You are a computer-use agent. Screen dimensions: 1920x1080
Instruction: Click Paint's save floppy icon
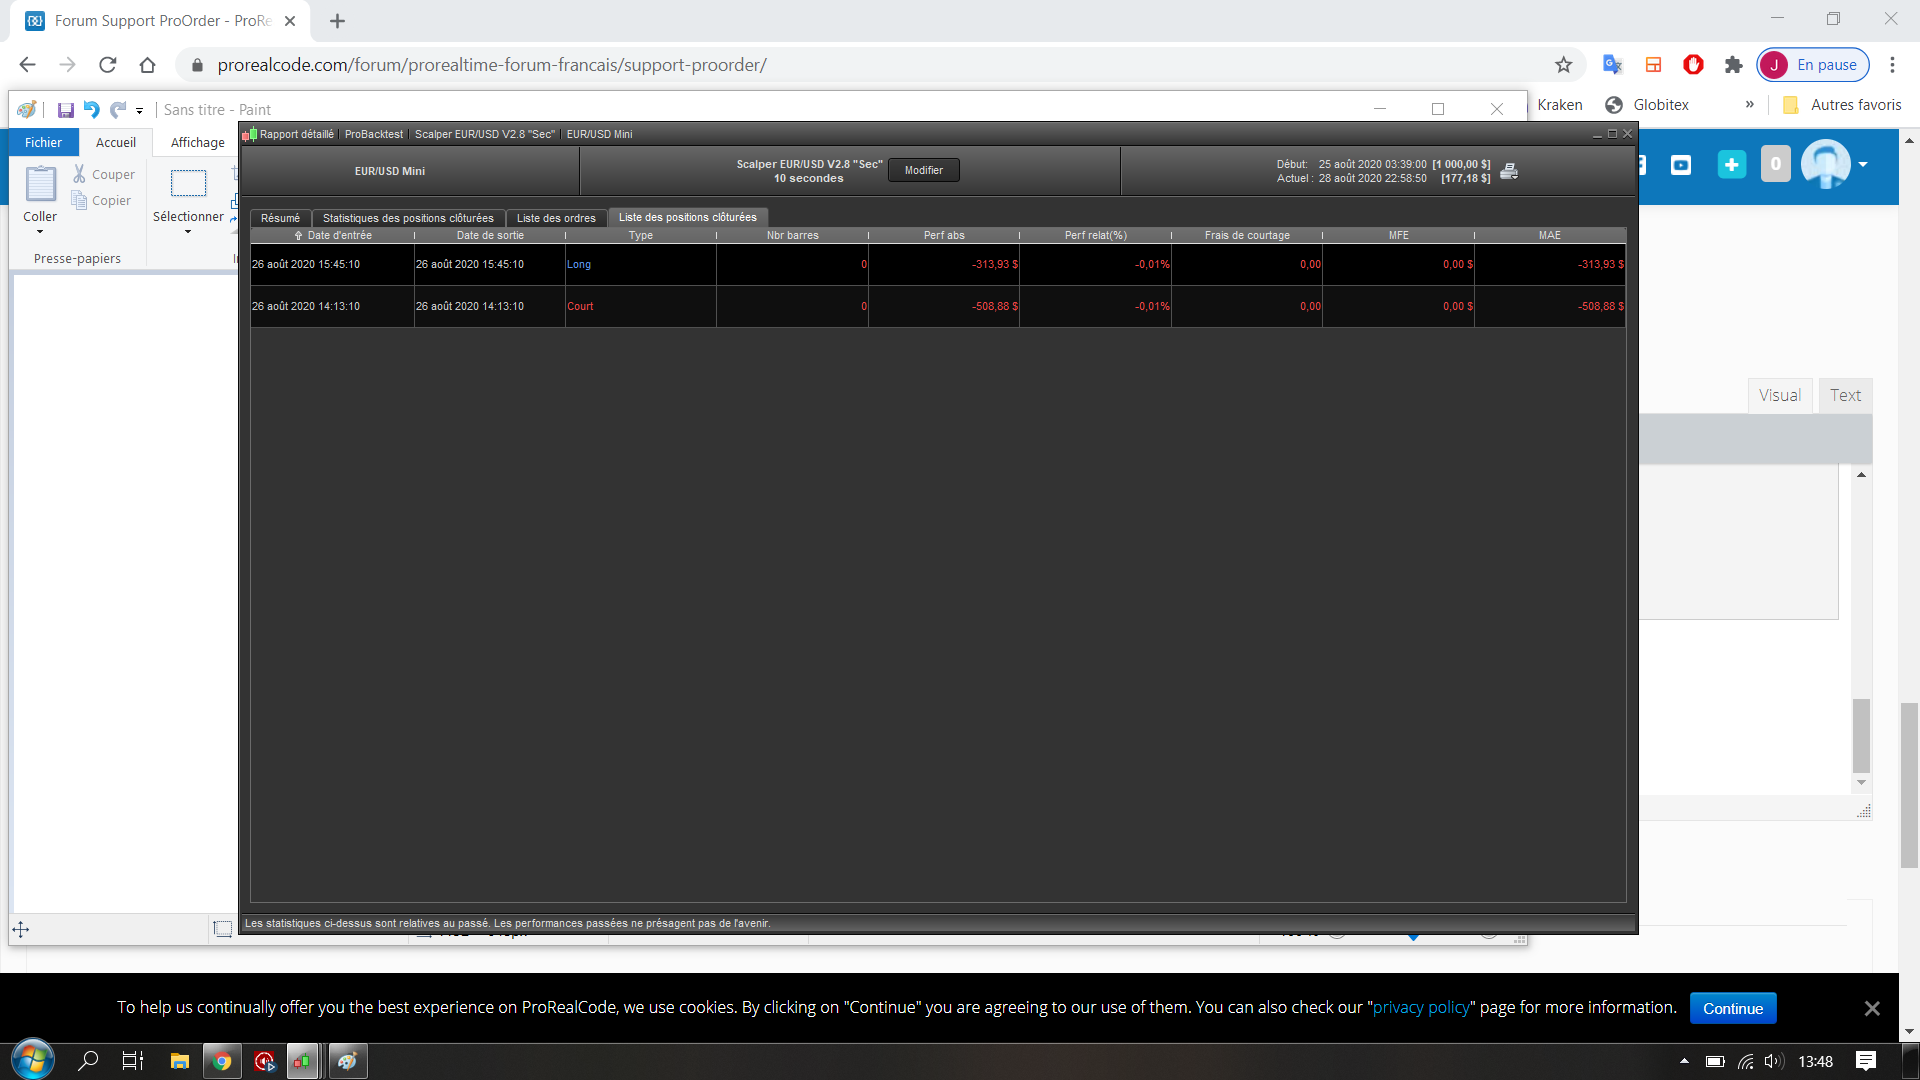[x=66, y=110]
